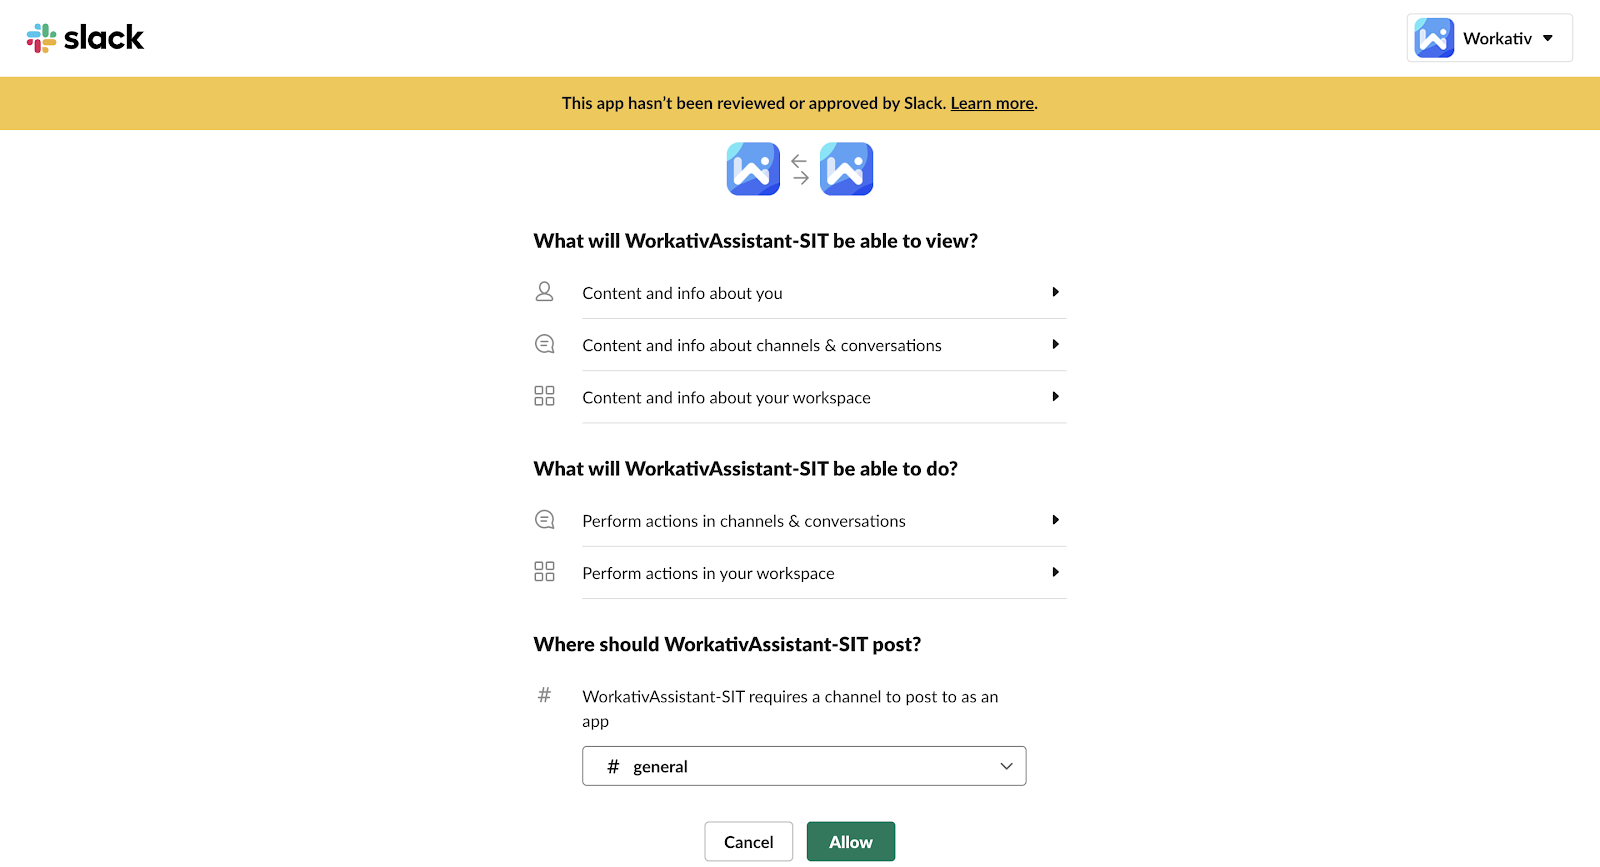Image resolution: width=1600 pixels, height=867 pixels.
Task: Click Workativ workspace icon in top right
Action: coord(1434,38)
